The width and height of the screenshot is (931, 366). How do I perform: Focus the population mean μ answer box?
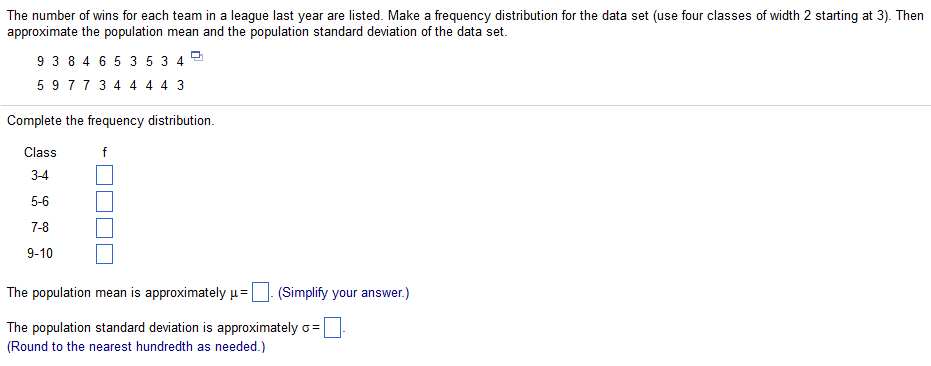tap(260, 293)
